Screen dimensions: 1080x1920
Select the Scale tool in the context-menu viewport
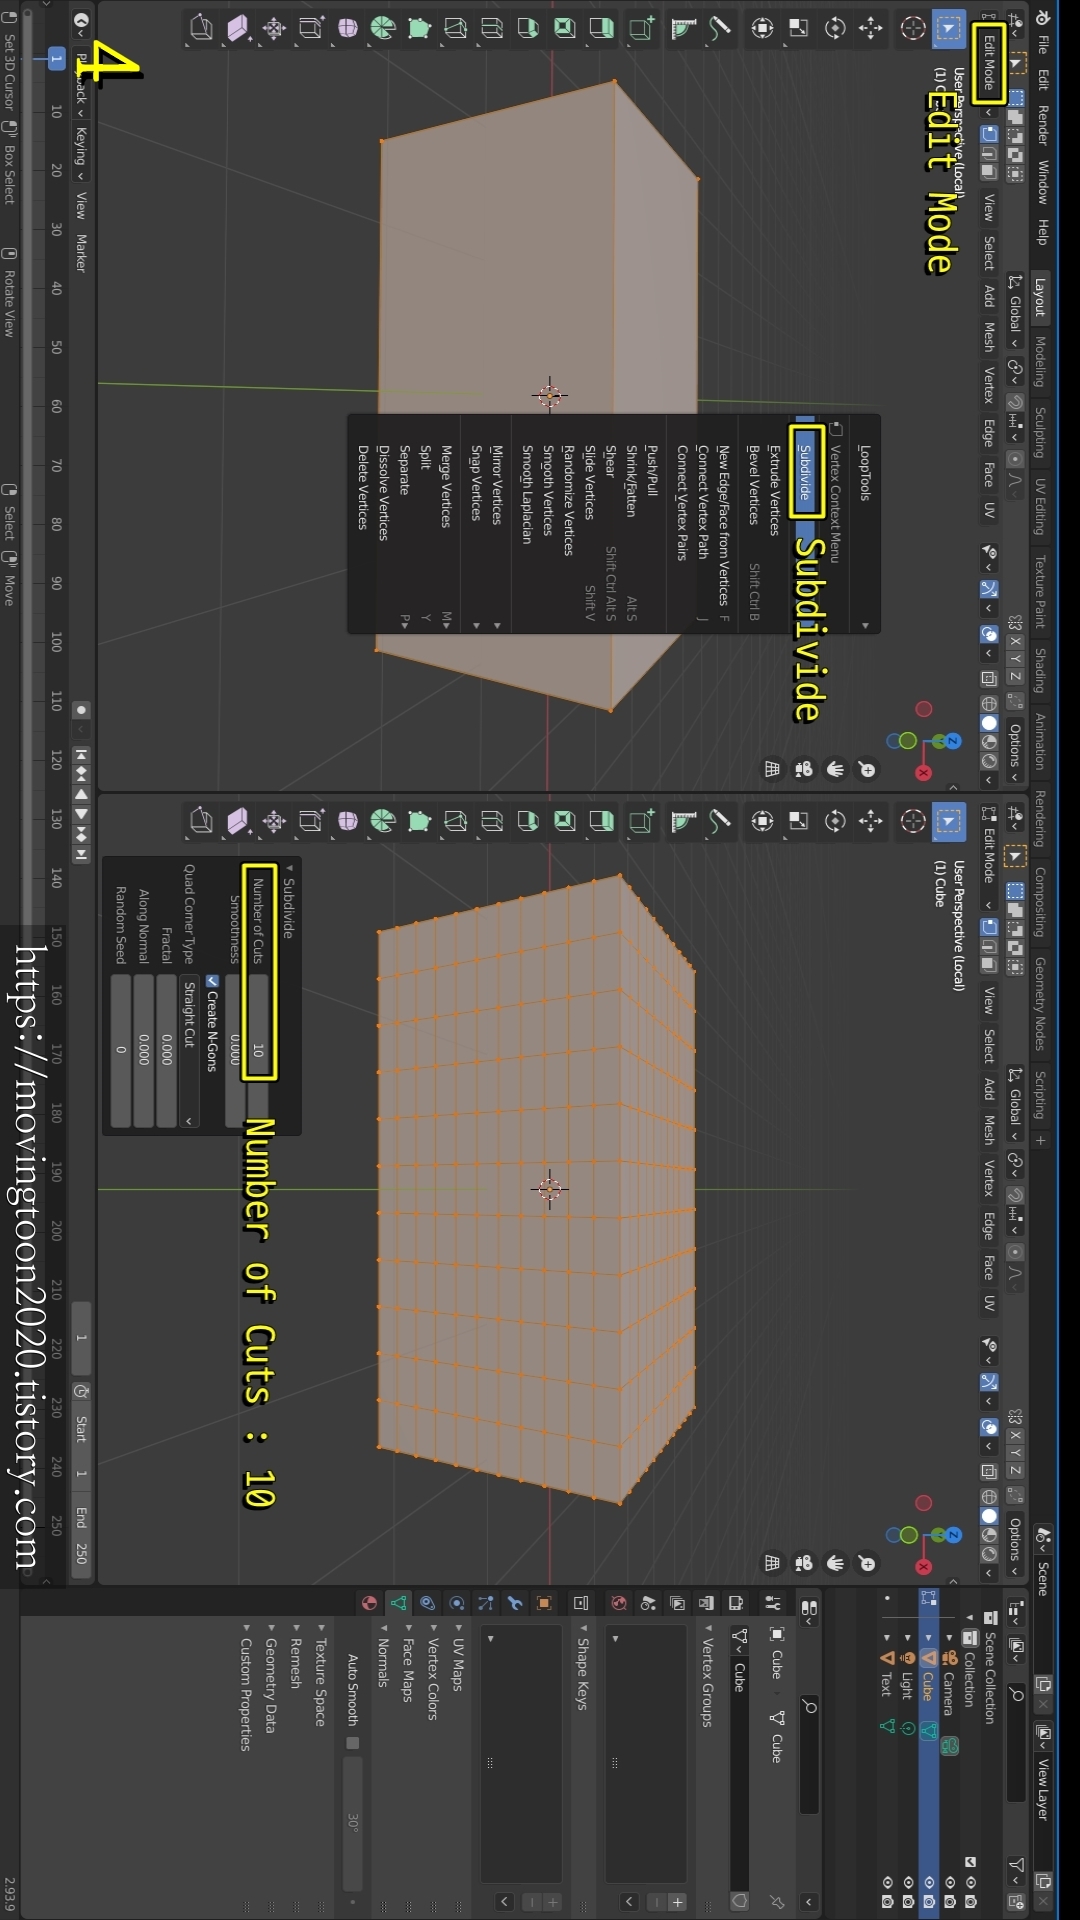[799, 28]
